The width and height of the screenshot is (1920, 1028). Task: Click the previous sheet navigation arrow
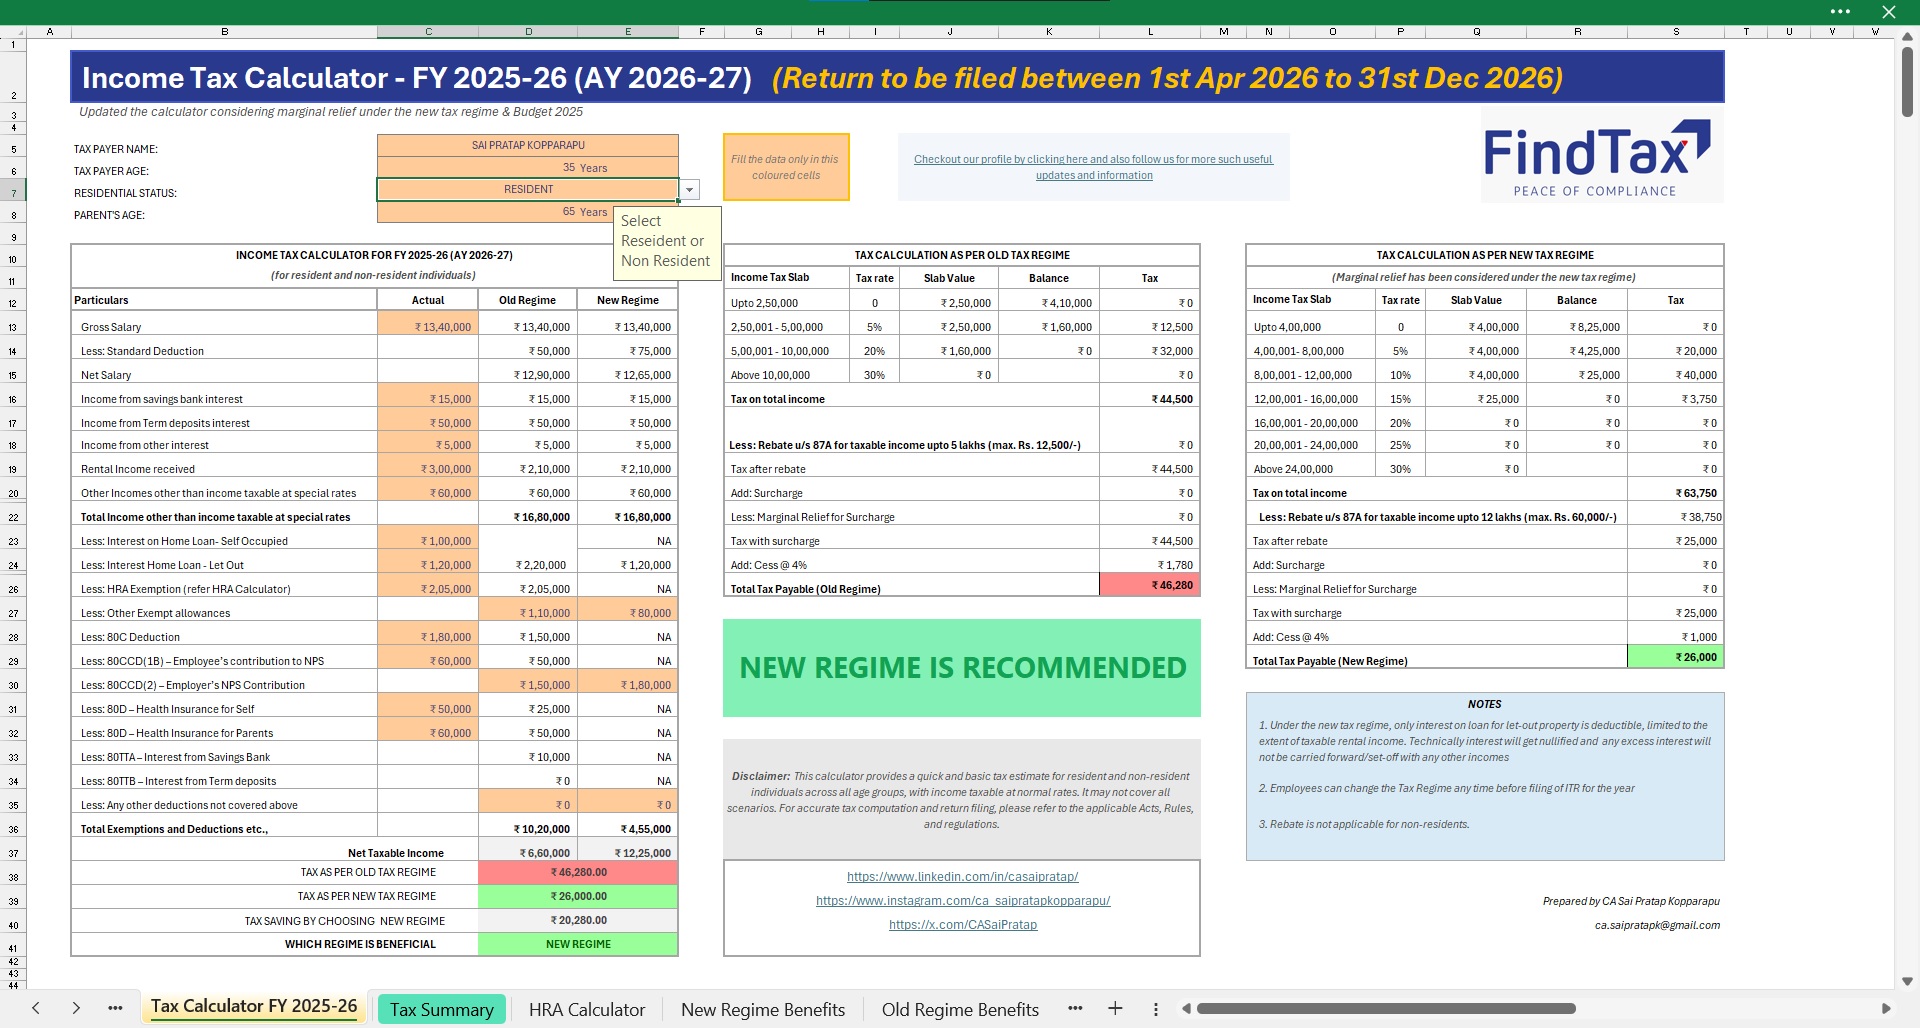[36, 1008]
